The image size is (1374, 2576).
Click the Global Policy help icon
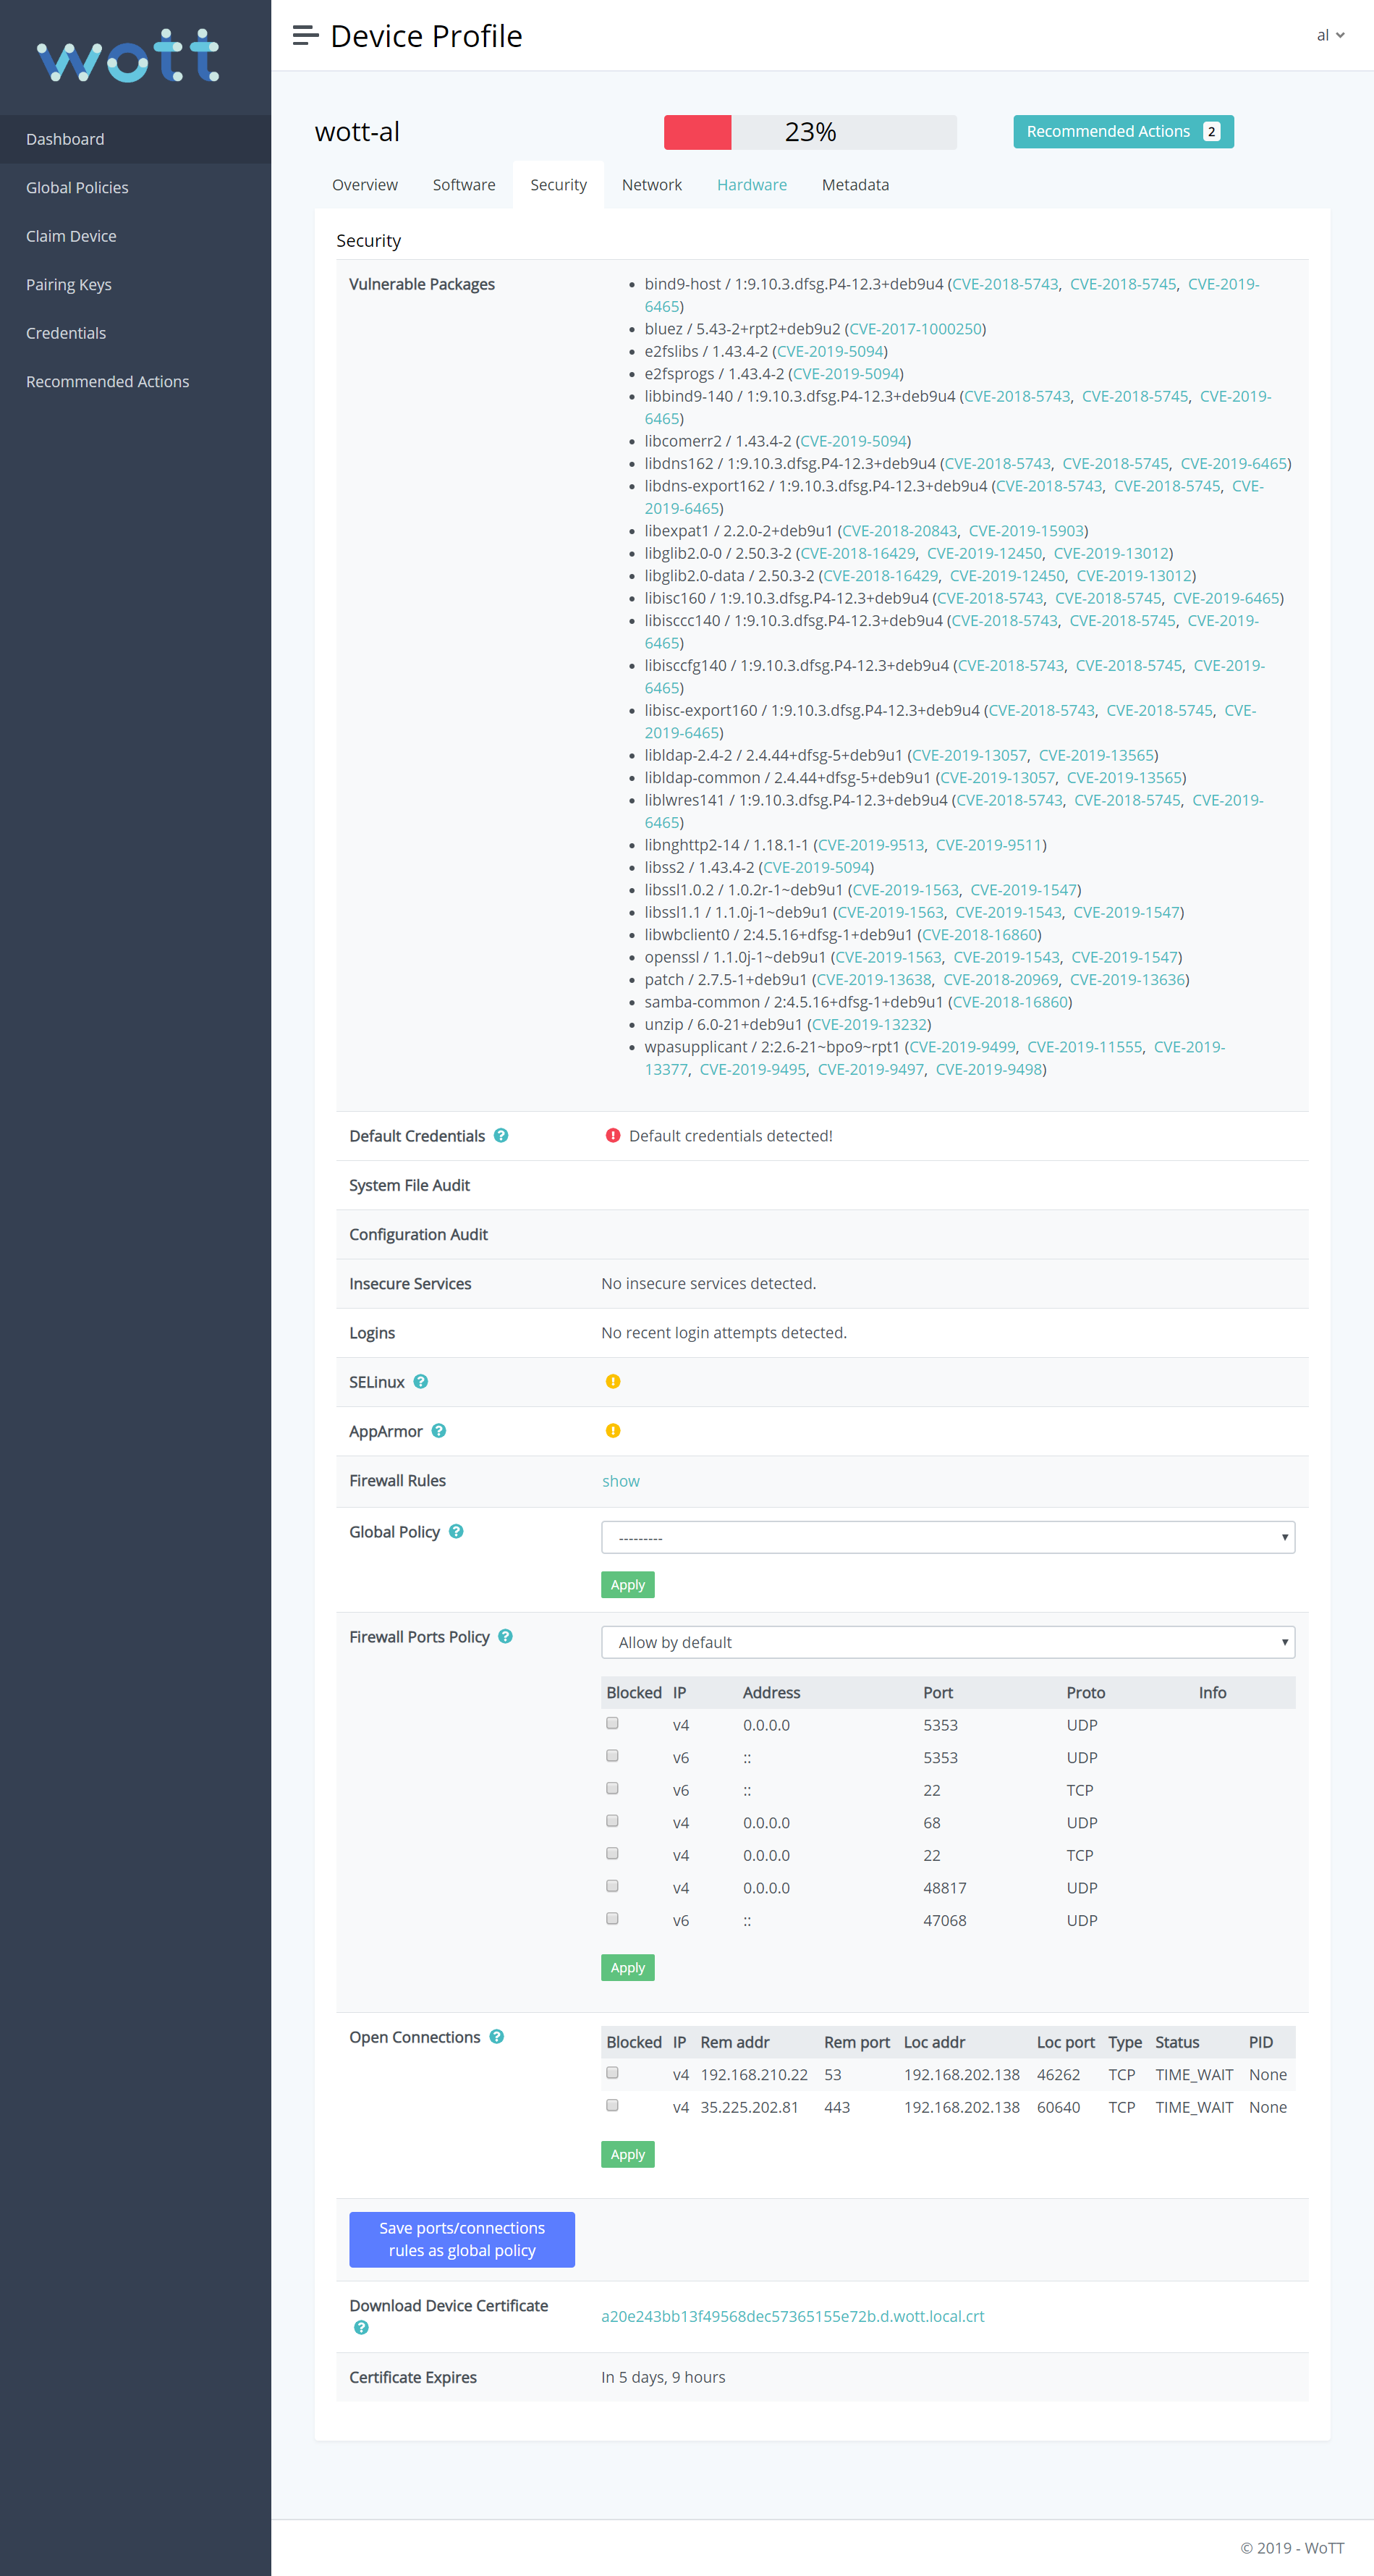click(456, 1531)
